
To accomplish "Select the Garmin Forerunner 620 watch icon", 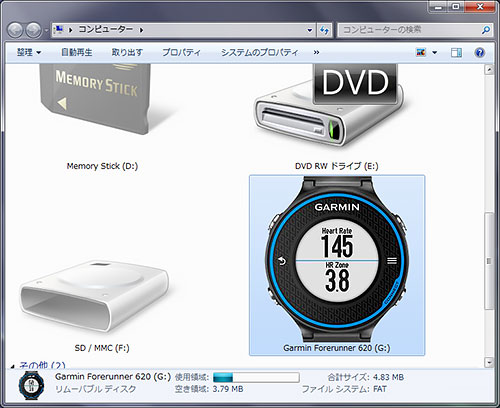I will (337, 260).
